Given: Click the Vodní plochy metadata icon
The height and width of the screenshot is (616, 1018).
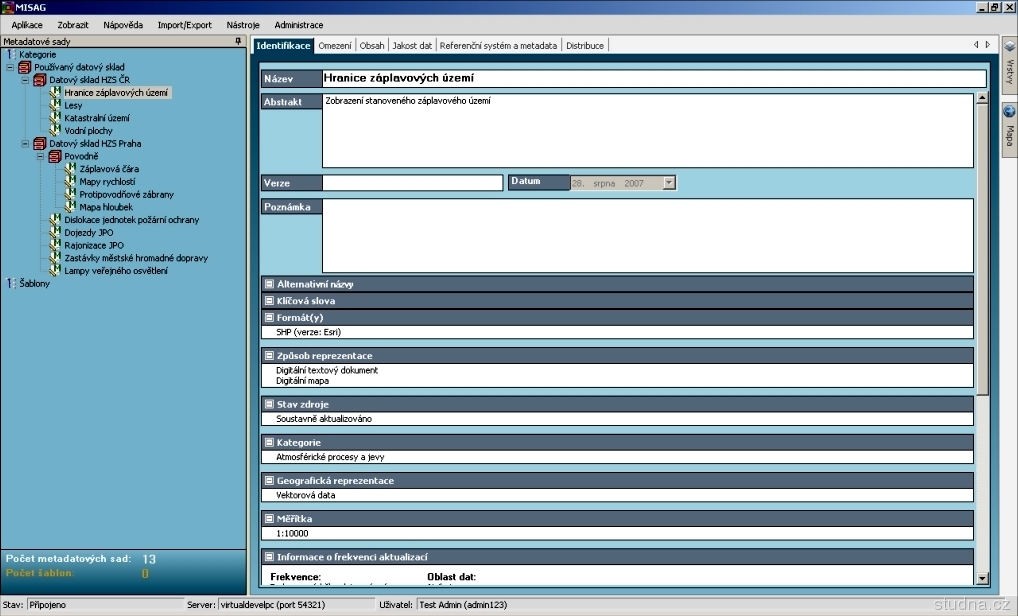Looking at the screenshot, I should tap(55, 130).
